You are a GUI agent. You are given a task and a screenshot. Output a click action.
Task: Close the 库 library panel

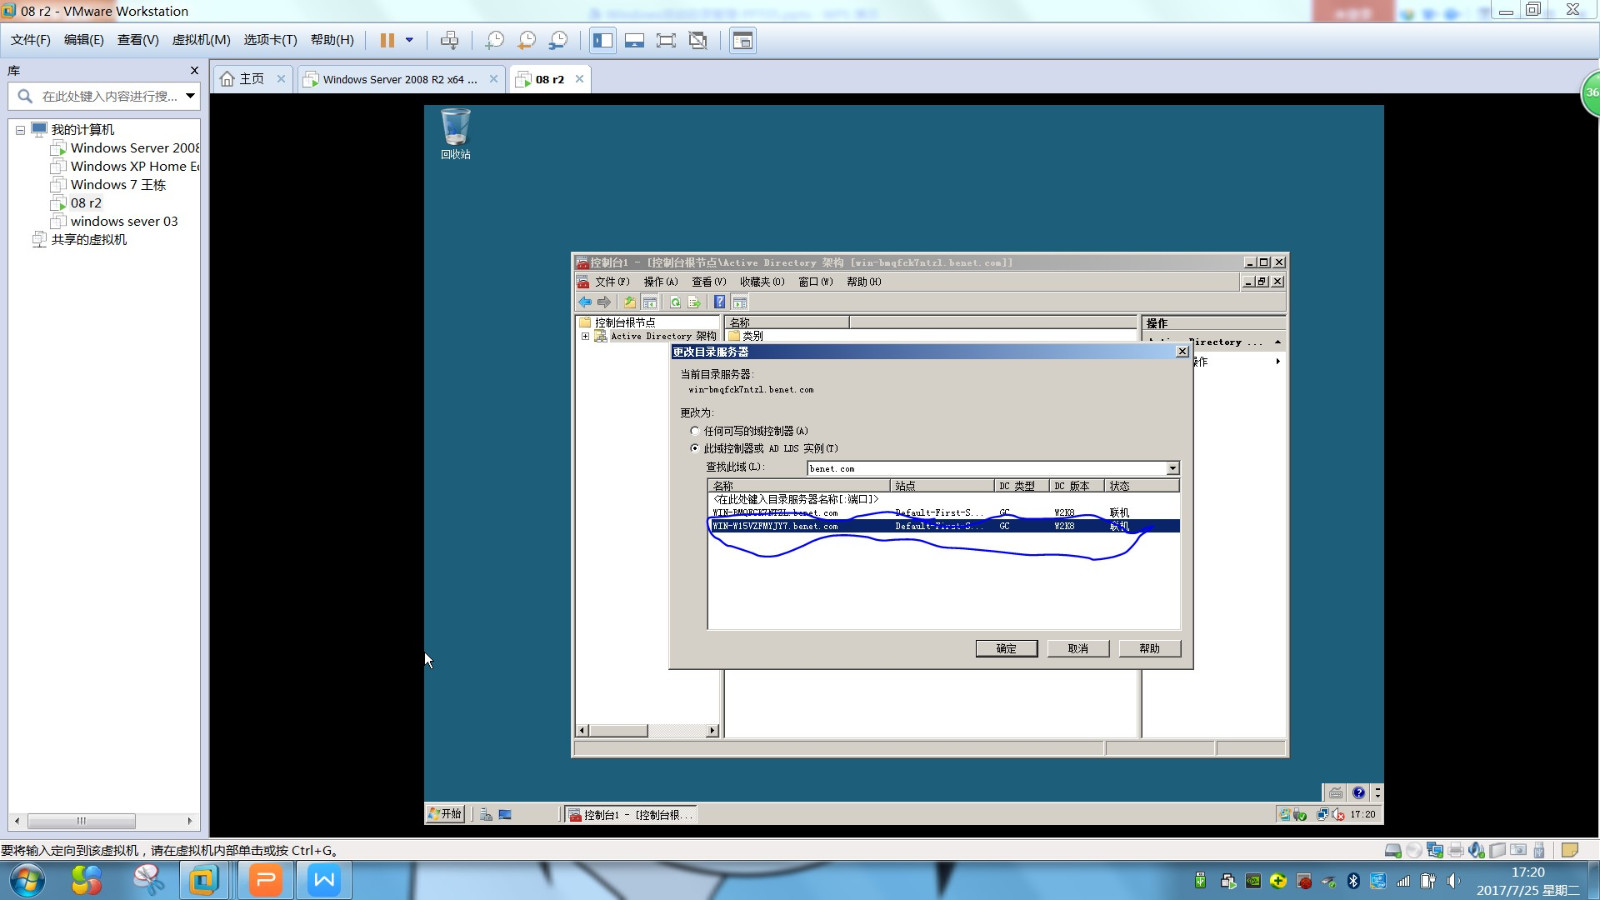pos(194,71)
